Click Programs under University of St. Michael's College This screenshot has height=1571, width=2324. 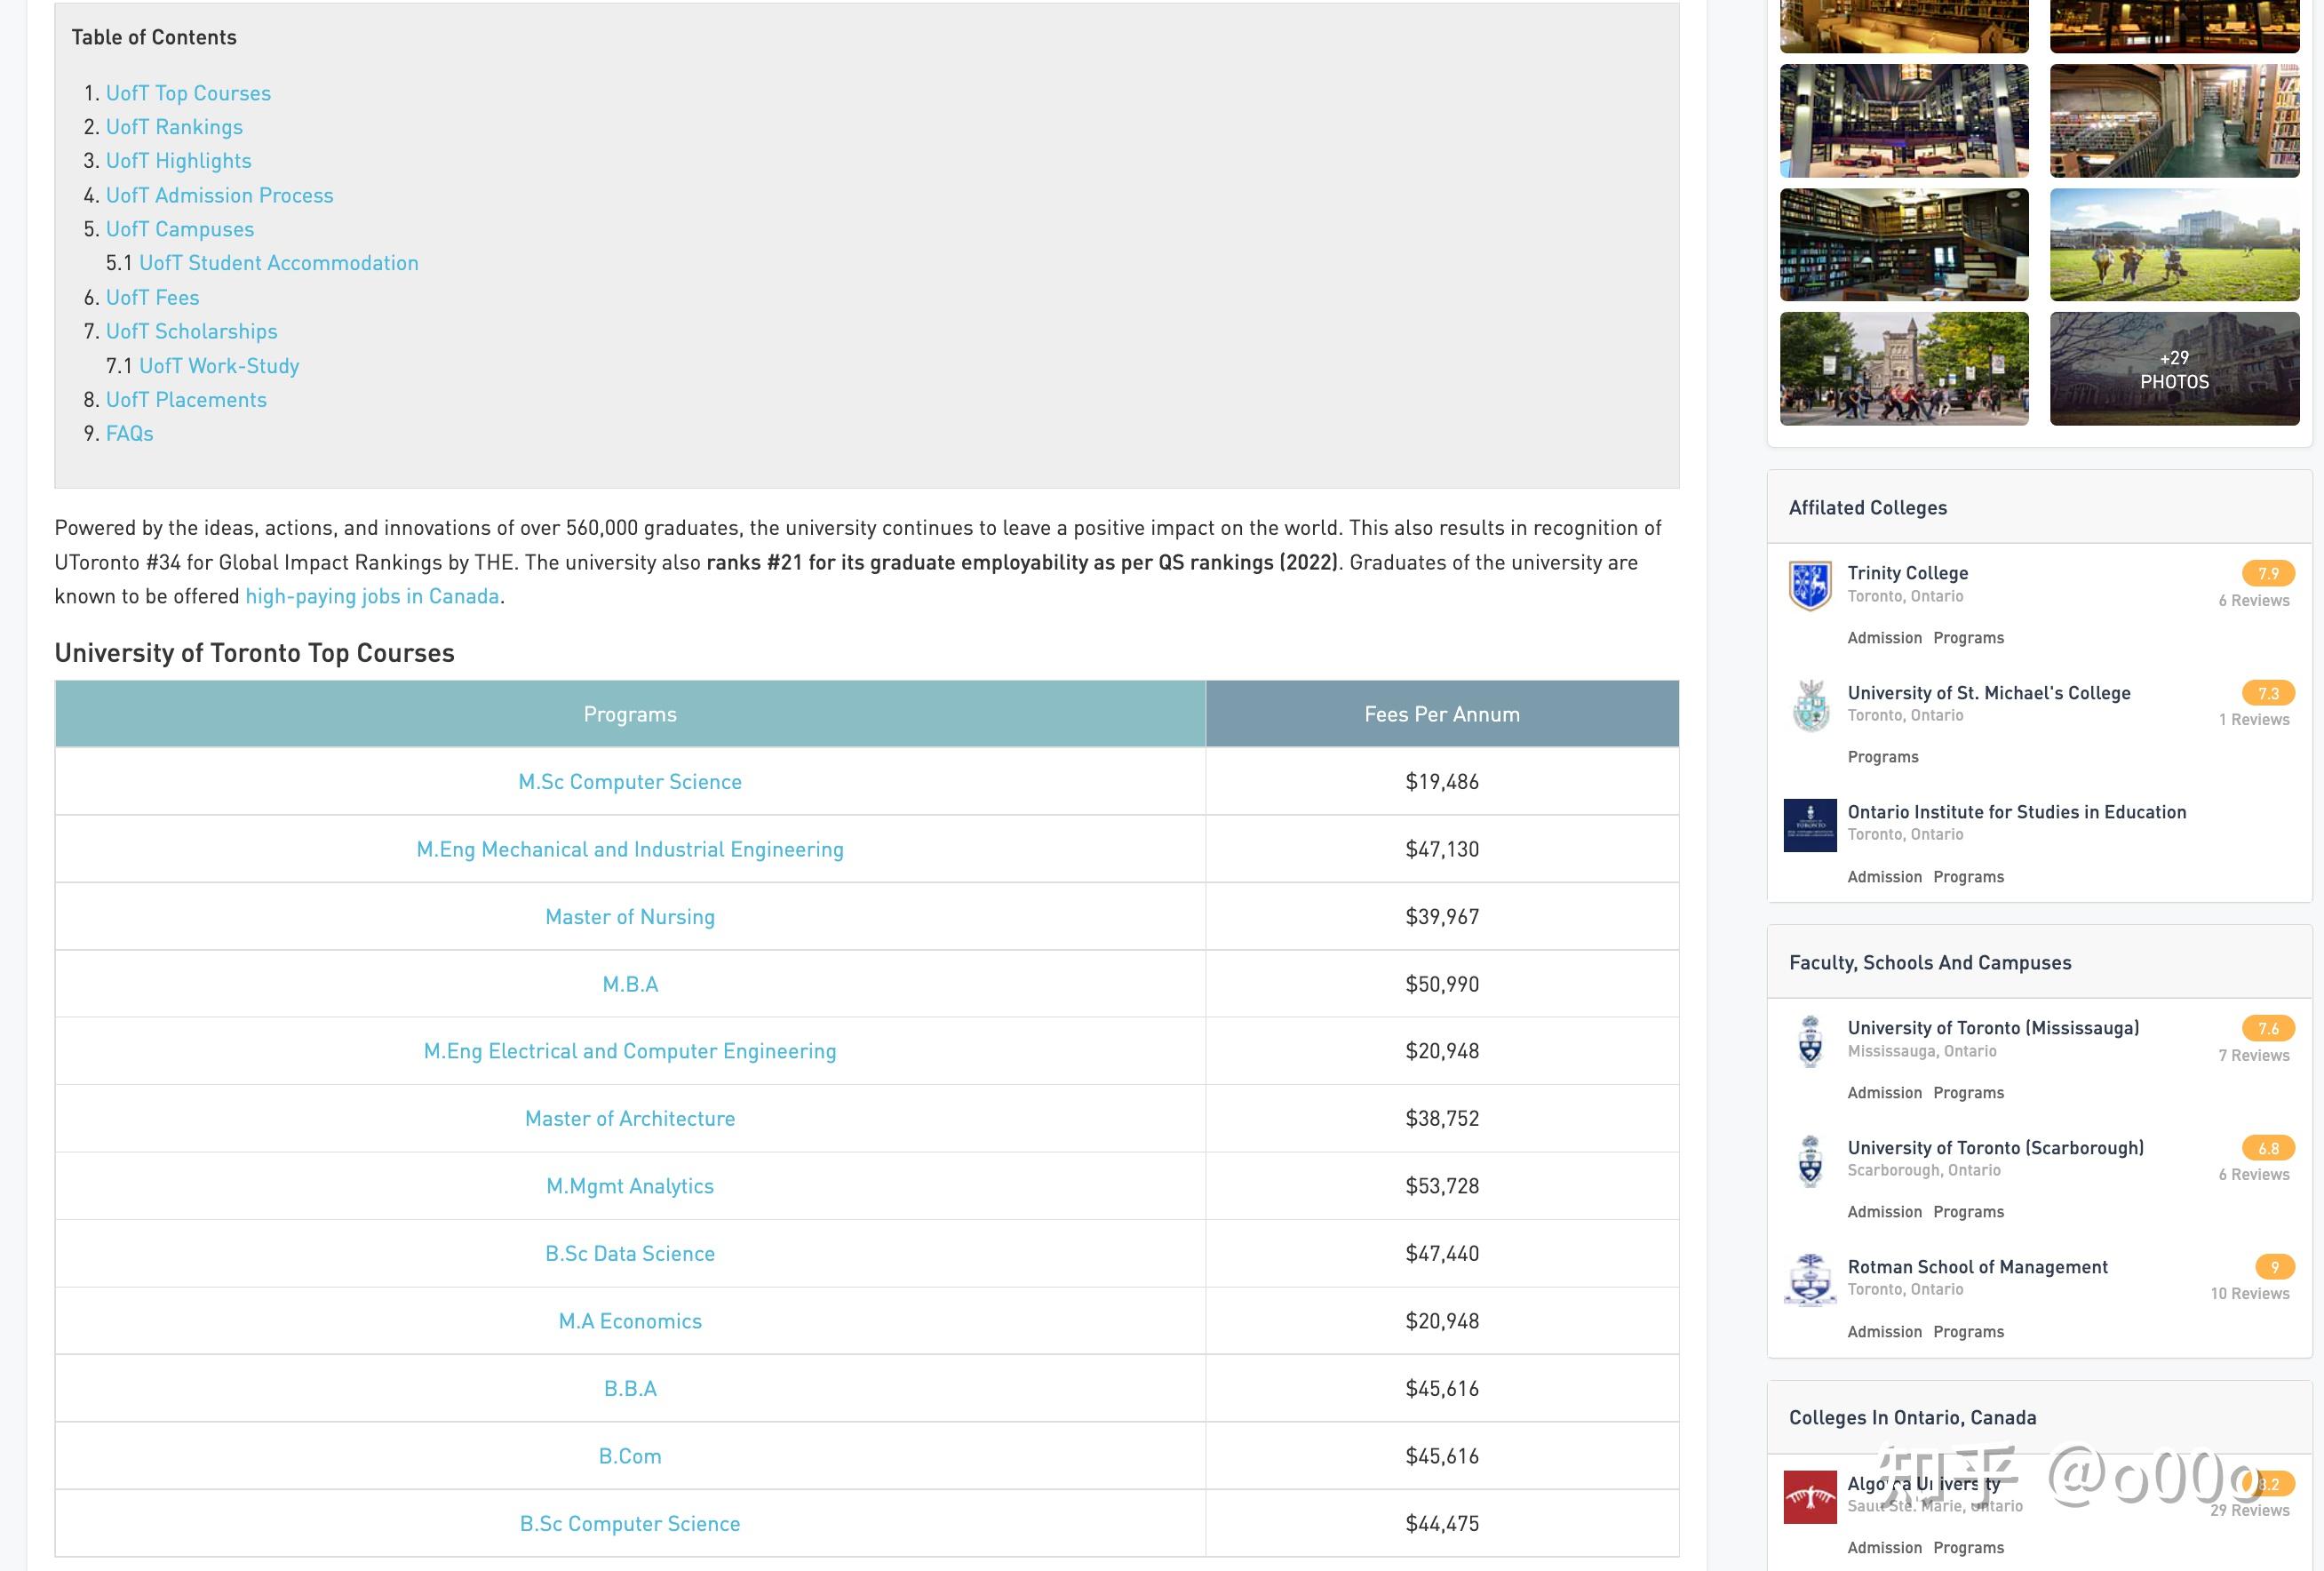[1882, 757]
